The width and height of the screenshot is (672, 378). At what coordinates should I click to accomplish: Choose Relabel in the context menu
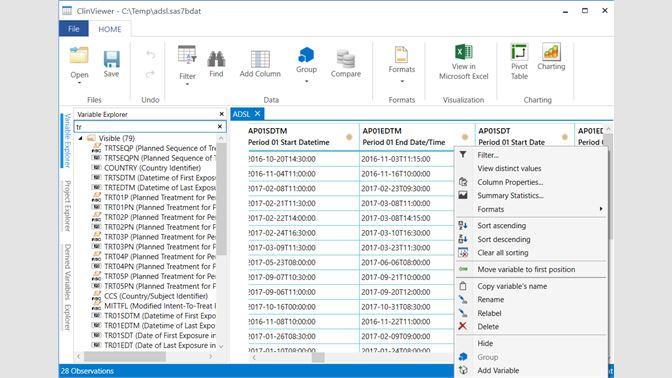[x=489, y=313]
